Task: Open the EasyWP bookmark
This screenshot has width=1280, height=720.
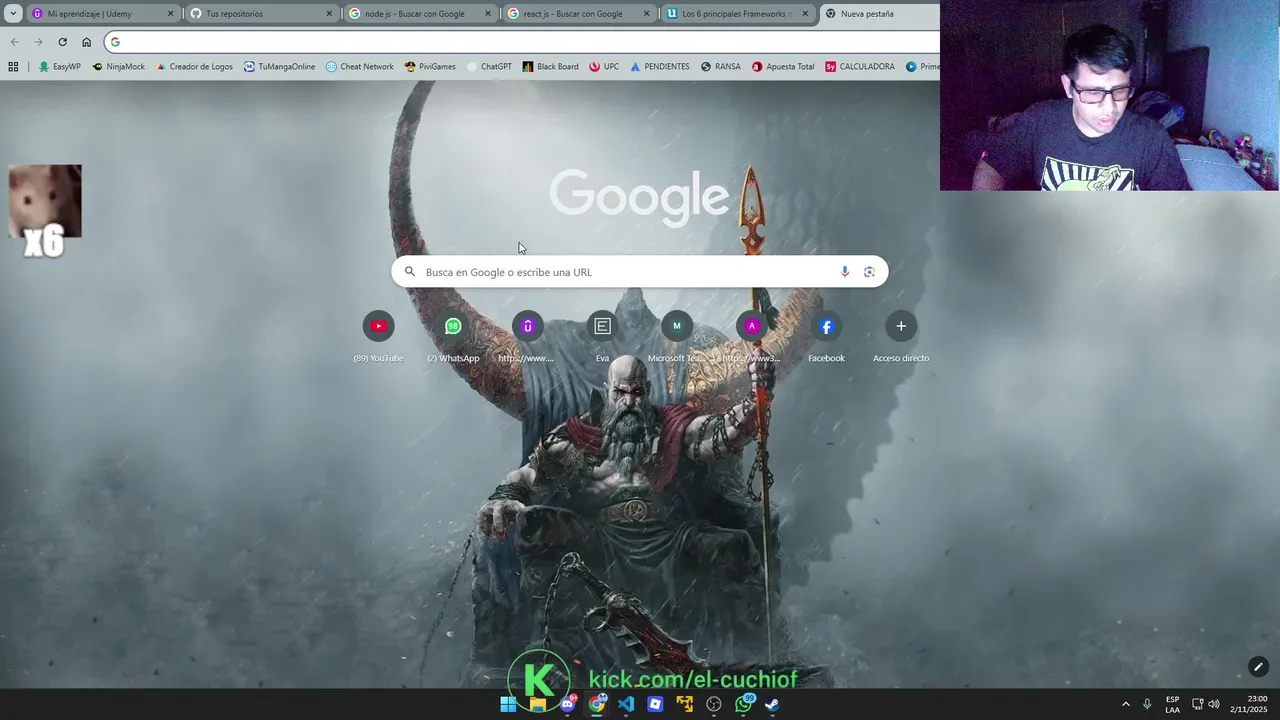Action: click(x=59, y=67)
